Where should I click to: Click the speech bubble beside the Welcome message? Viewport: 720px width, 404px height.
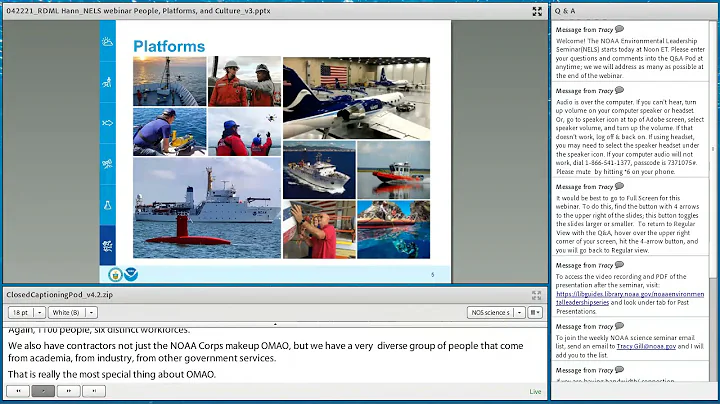coord(619,29)
